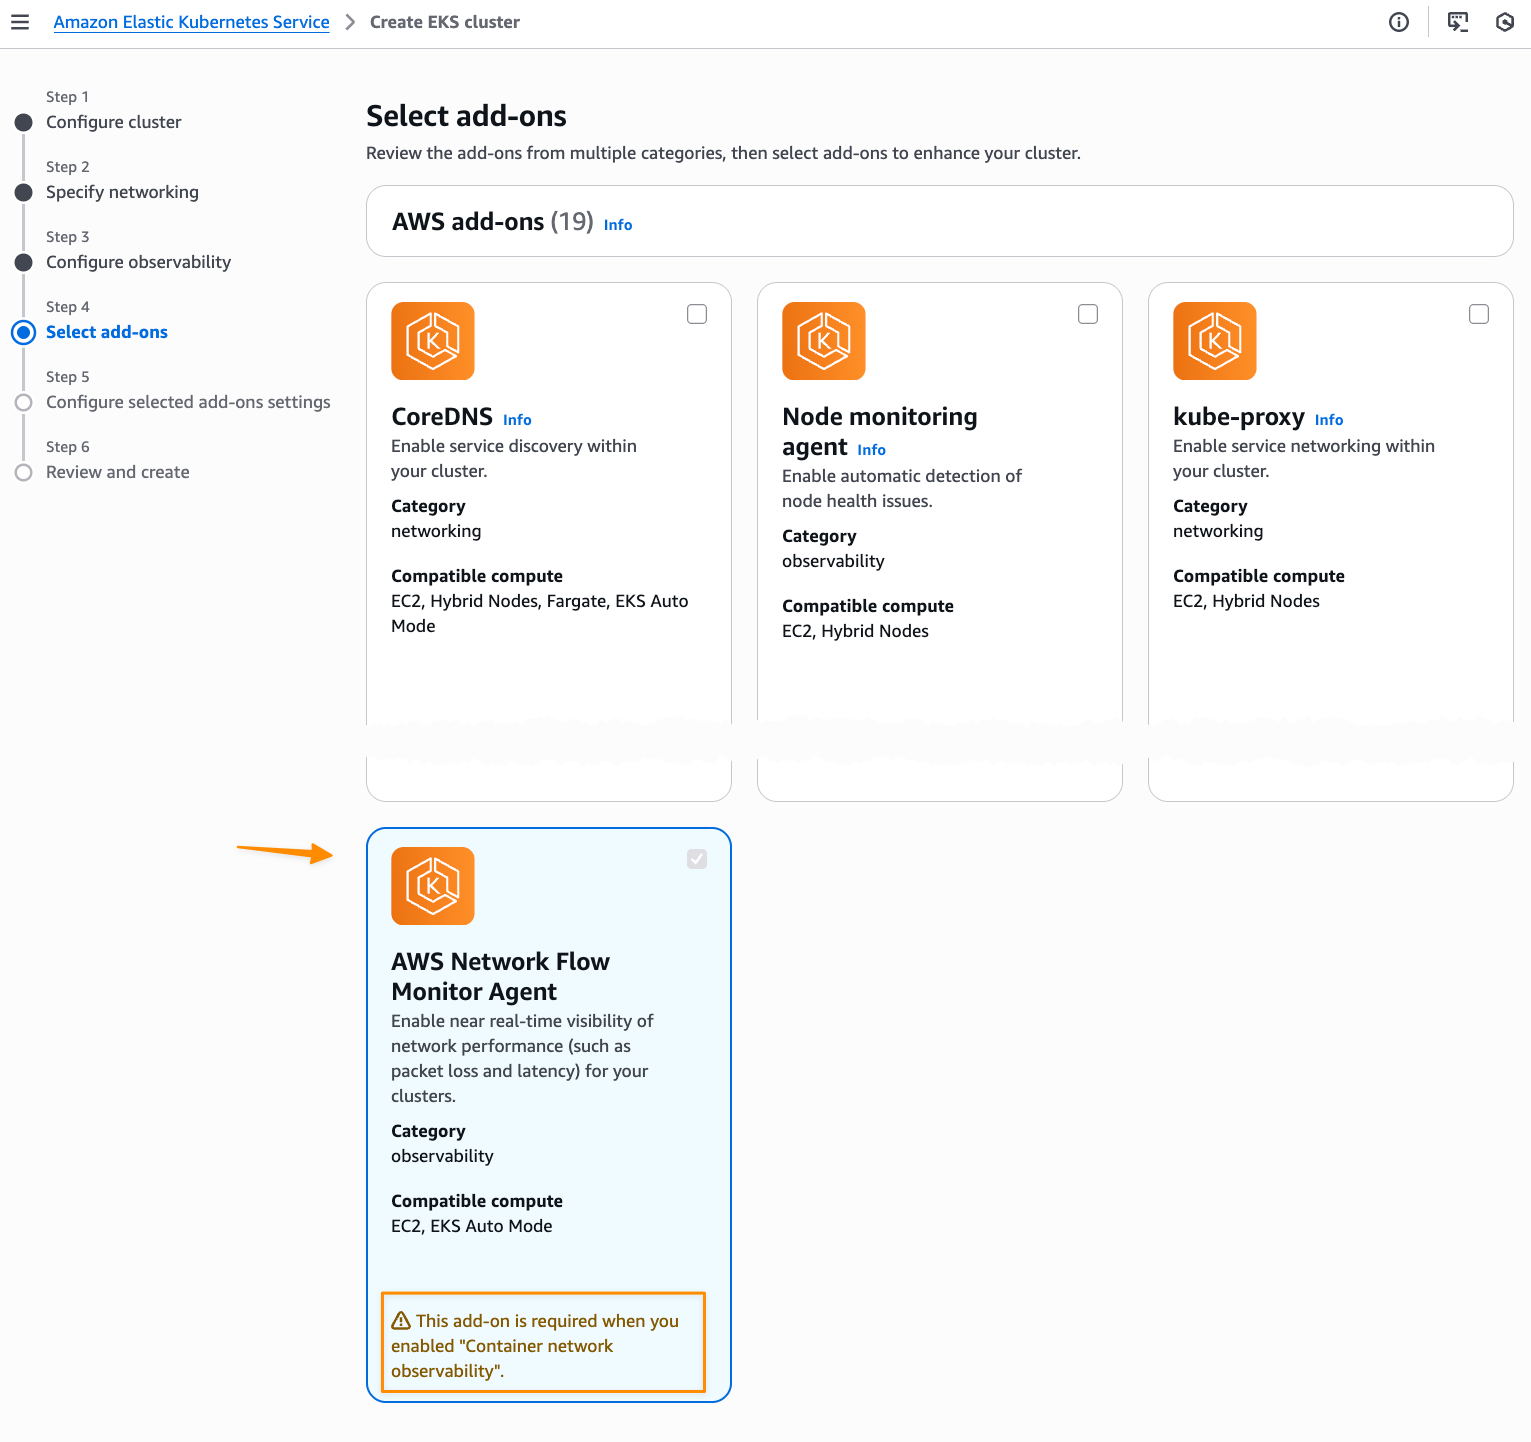Click the hexagon settings icon in header

(1505, 22)
